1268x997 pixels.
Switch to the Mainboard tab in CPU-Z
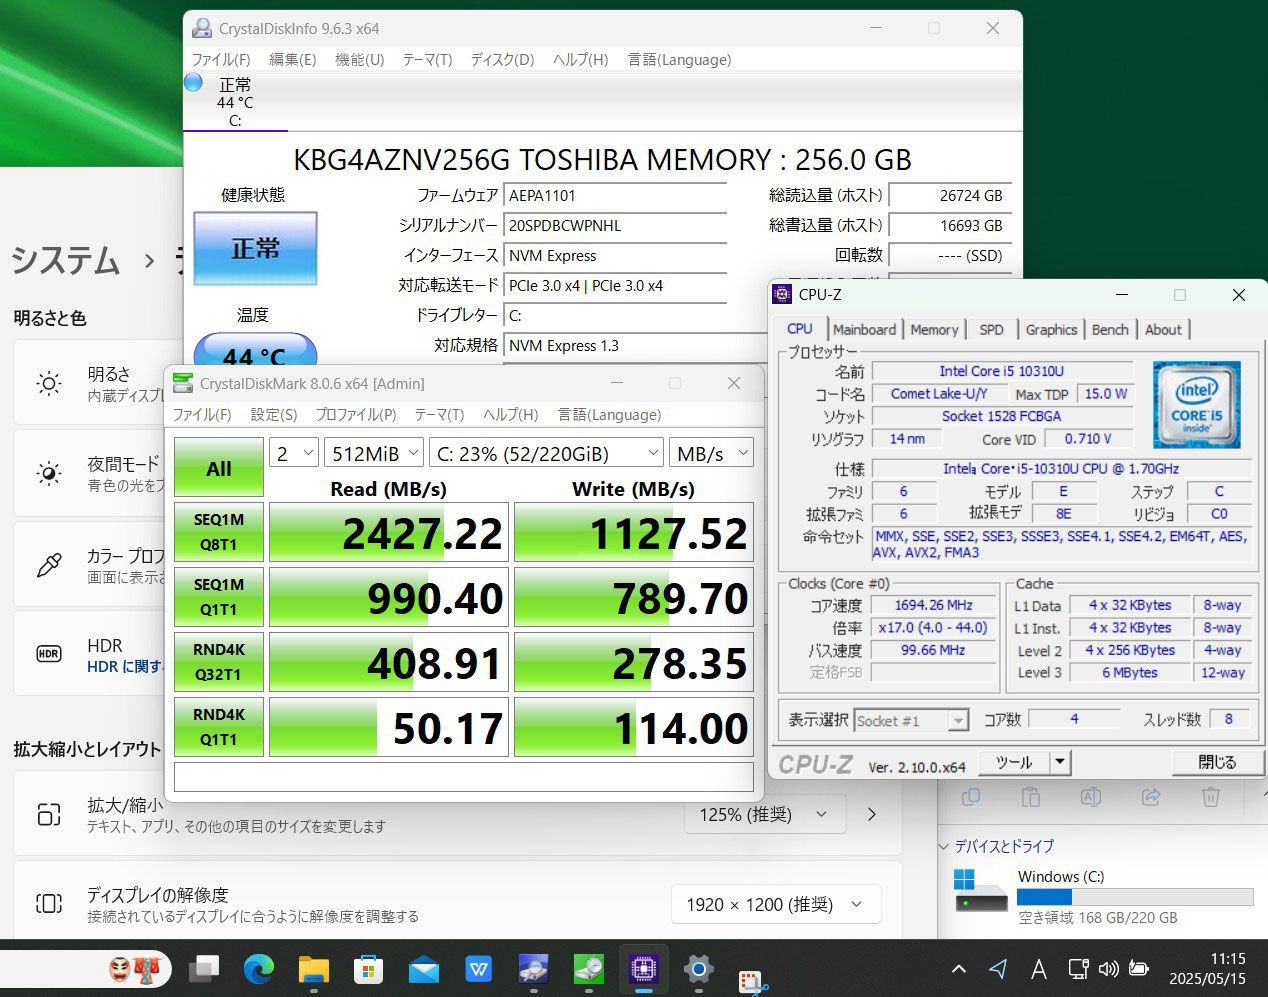[864, 329]
